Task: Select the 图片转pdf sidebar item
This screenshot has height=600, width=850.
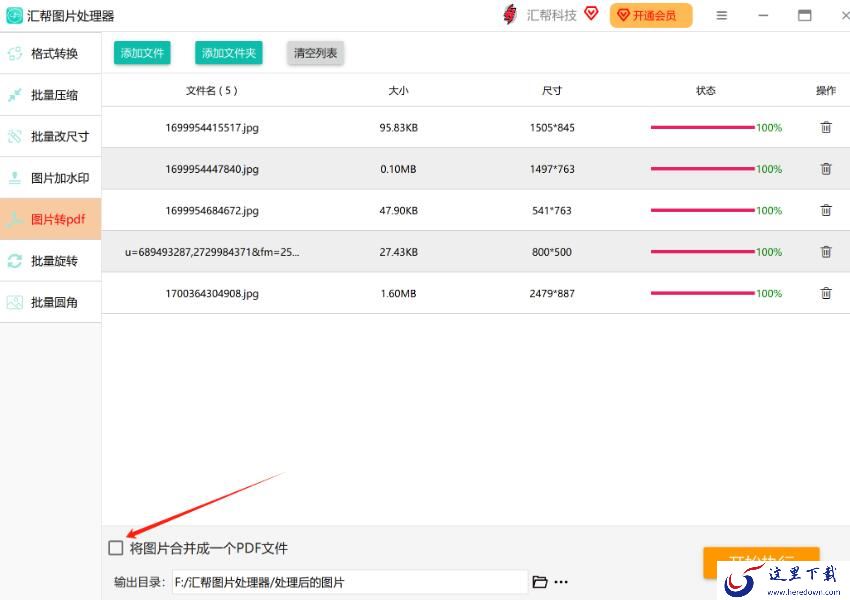Action: coord(50,219)
